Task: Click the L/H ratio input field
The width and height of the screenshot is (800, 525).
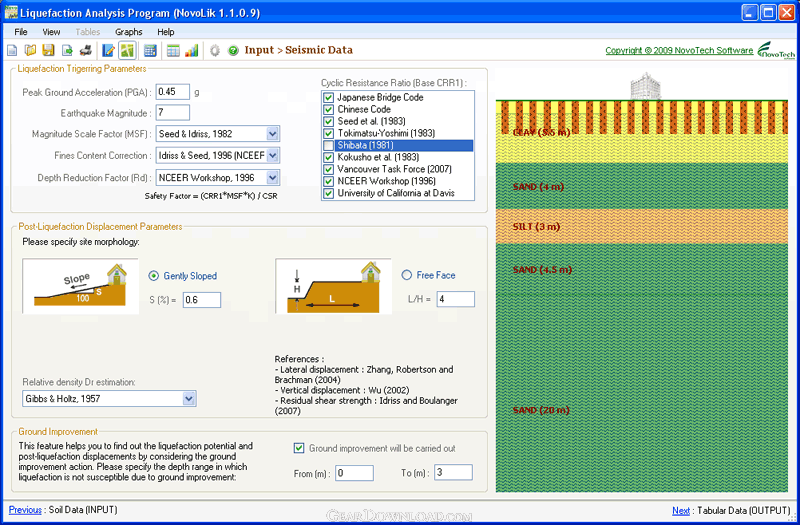Action: pos(456,299)
